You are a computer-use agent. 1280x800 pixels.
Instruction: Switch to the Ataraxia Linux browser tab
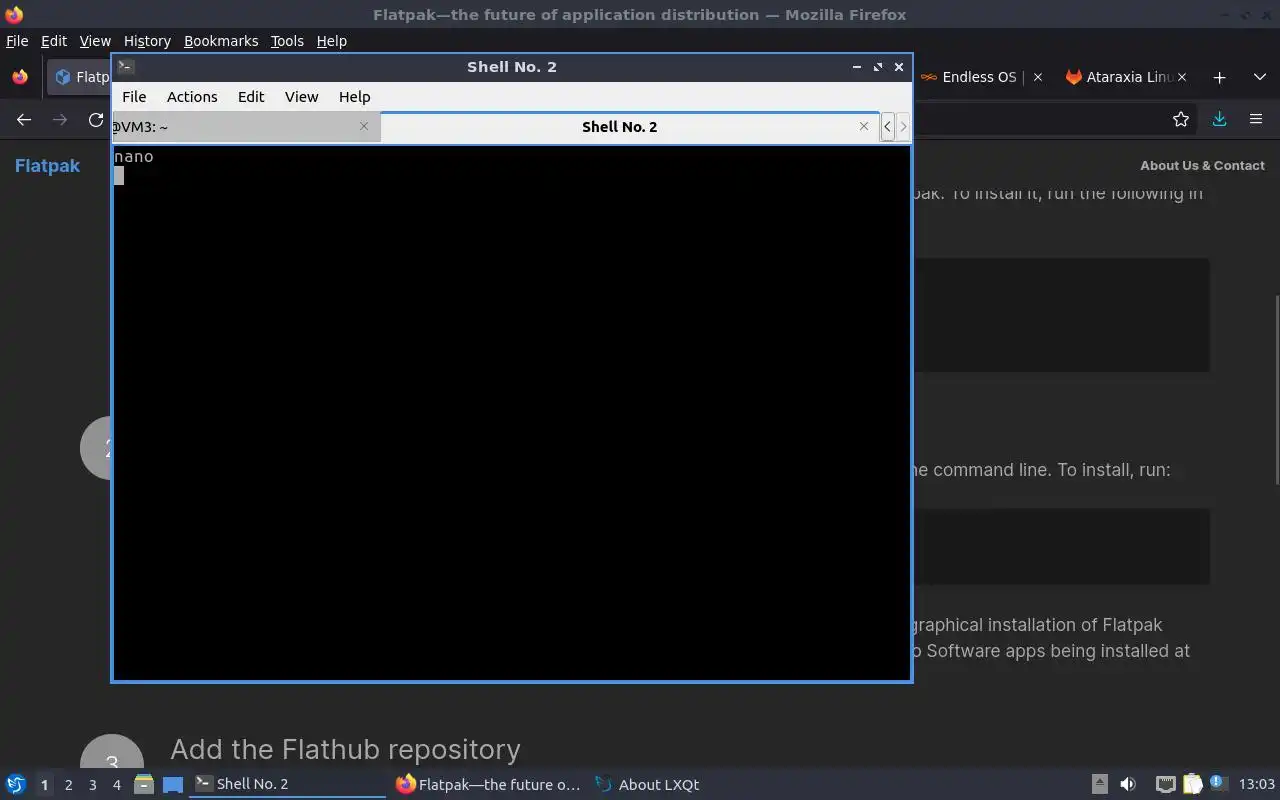tap(1118, 77)
